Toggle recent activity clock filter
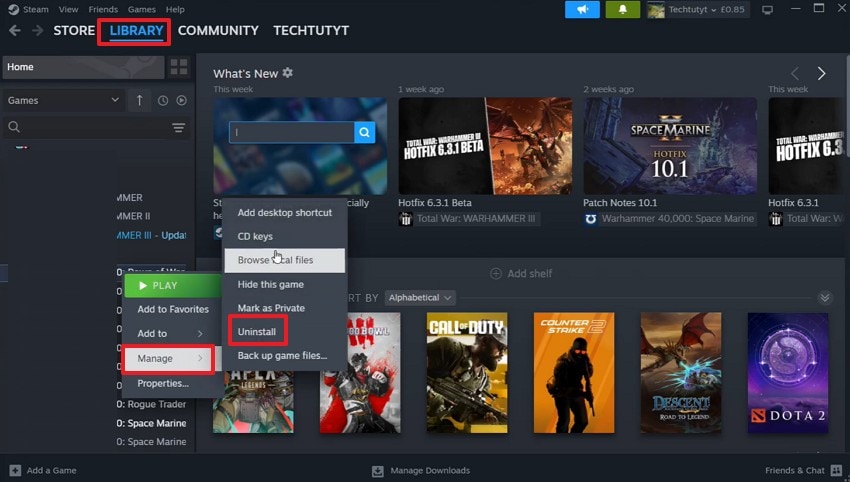Viewport: 850px width, 482px height. coord(163,100)
